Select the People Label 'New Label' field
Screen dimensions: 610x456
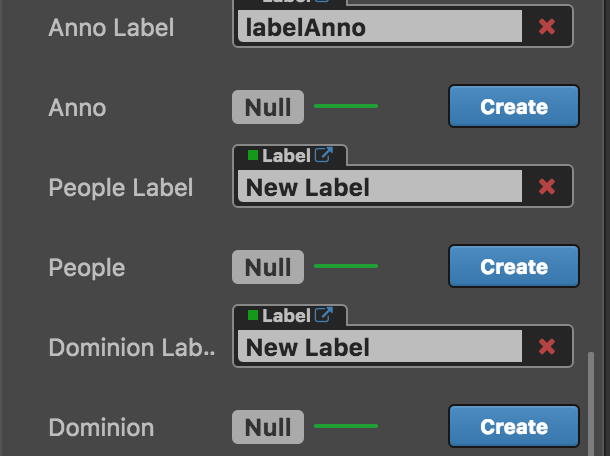point(380,187)
